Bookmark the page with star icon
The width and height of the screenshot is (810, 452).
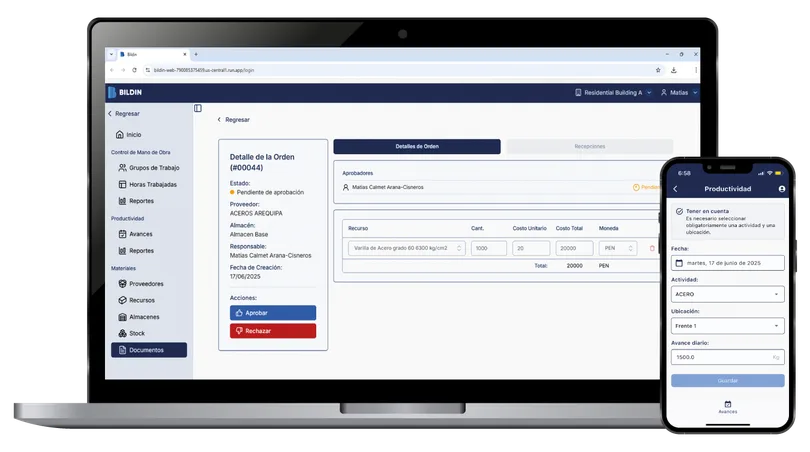coord(658,70)
